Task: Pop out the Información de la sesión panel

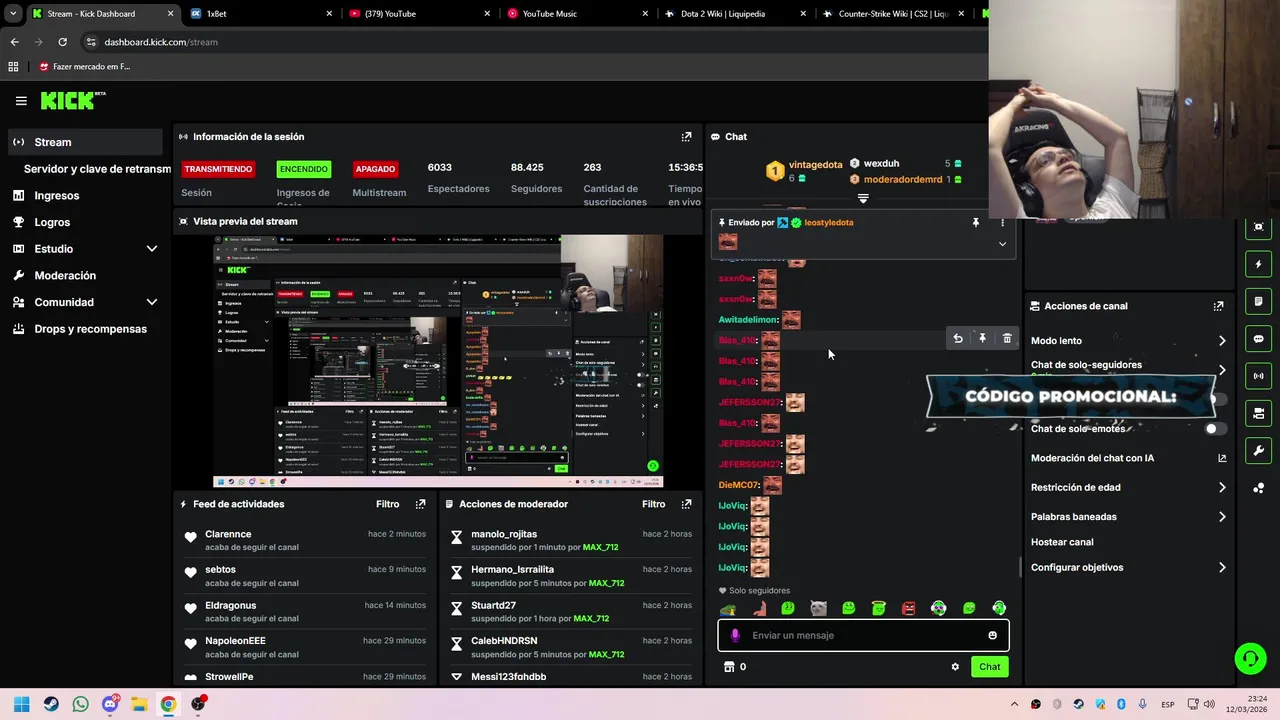Action: tap(686, 137)
